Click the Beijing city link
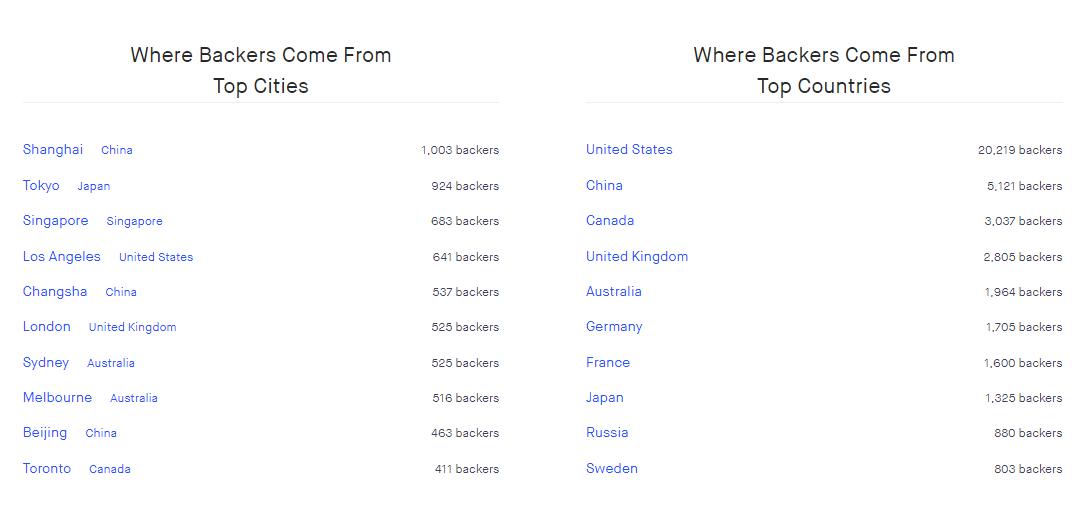This screenshot has height=509, width=1083. pyautogui.click(x=45, y=433)
